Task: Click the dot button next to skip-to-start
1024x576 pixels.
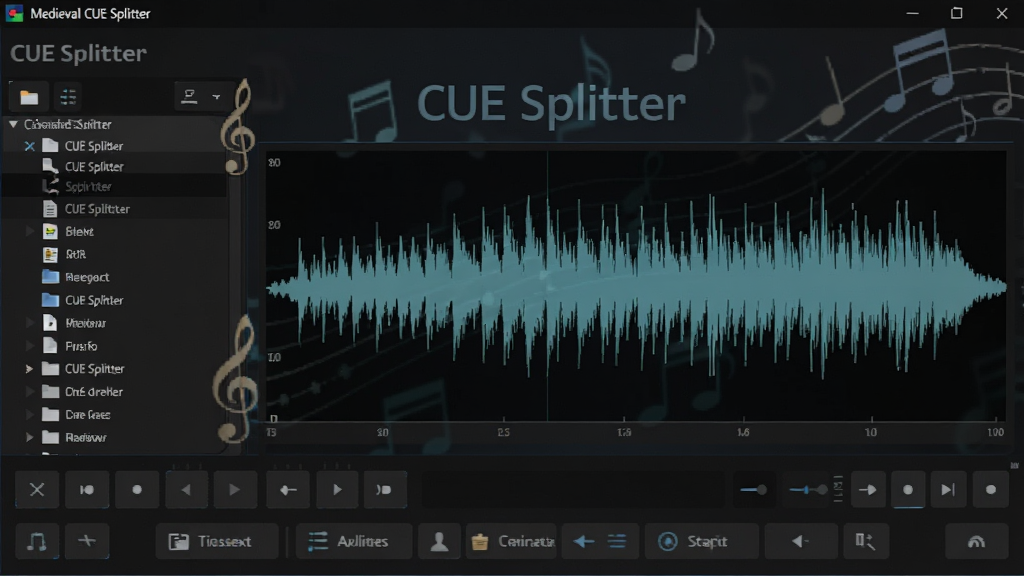Action: pos(137,490)
